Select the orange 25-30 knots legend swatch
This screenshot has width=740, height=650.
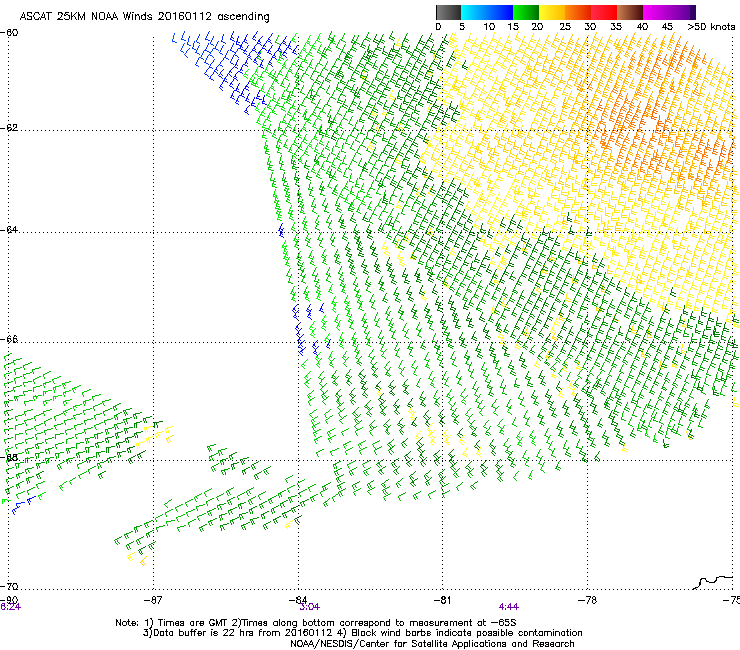coord(578,12)
